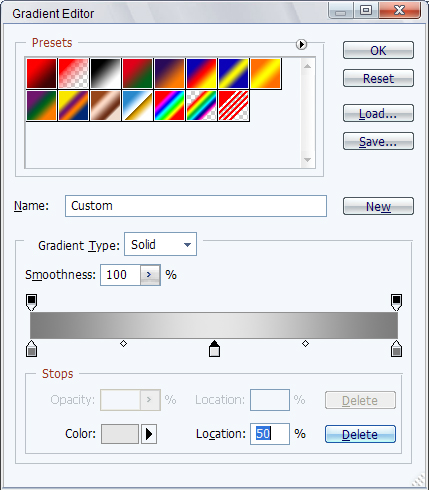Click into the gradient Name field
Image resolution: width=429 pixels, height=490 pixels.
(x=196, y=206)
